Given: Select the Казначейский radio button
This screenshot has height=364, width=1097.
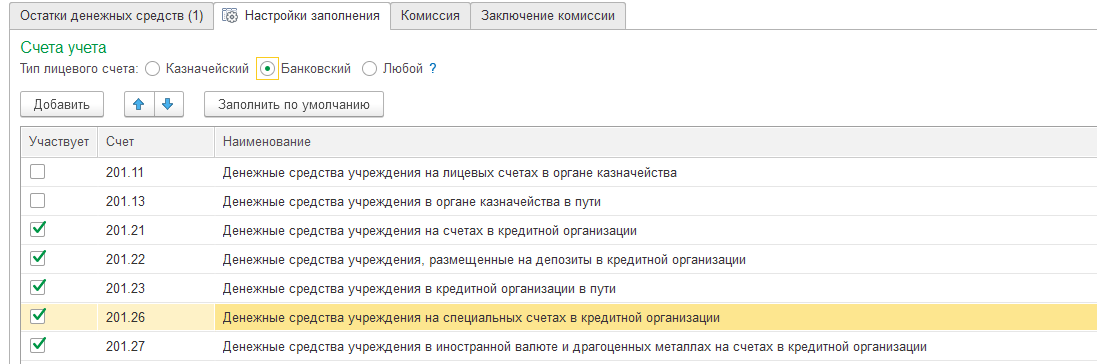Looking at the screenshot, I should tap(153, 69).
